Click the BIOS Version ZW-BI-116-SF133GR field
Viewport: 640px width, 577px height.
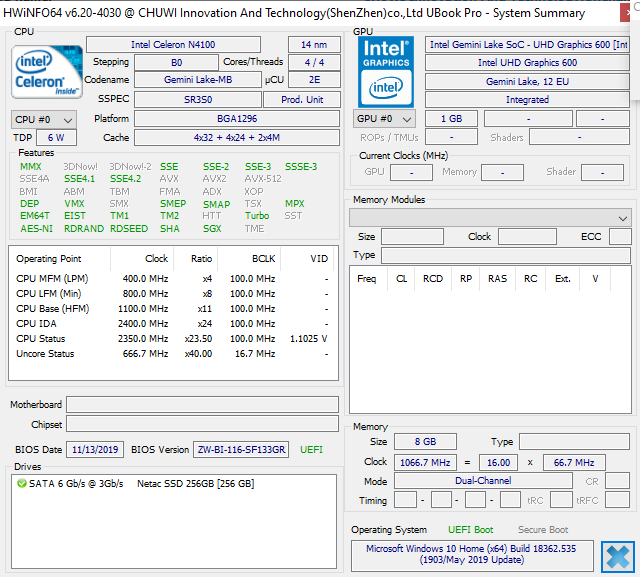click(x=241, y=450)
